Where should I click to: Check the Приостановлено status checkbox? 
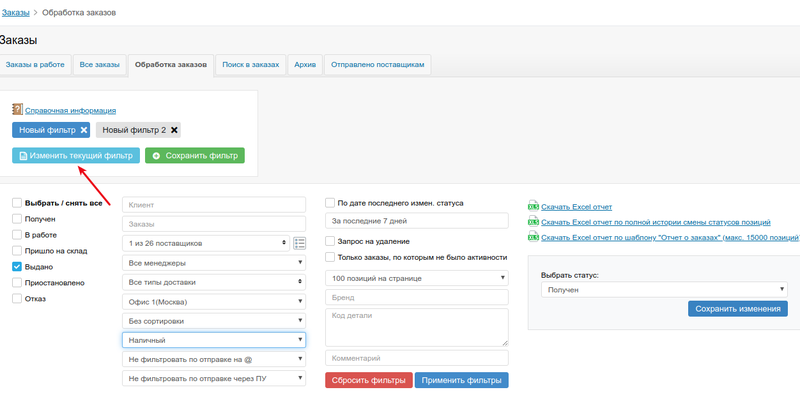pyautogui.click(x=17, y=283)
